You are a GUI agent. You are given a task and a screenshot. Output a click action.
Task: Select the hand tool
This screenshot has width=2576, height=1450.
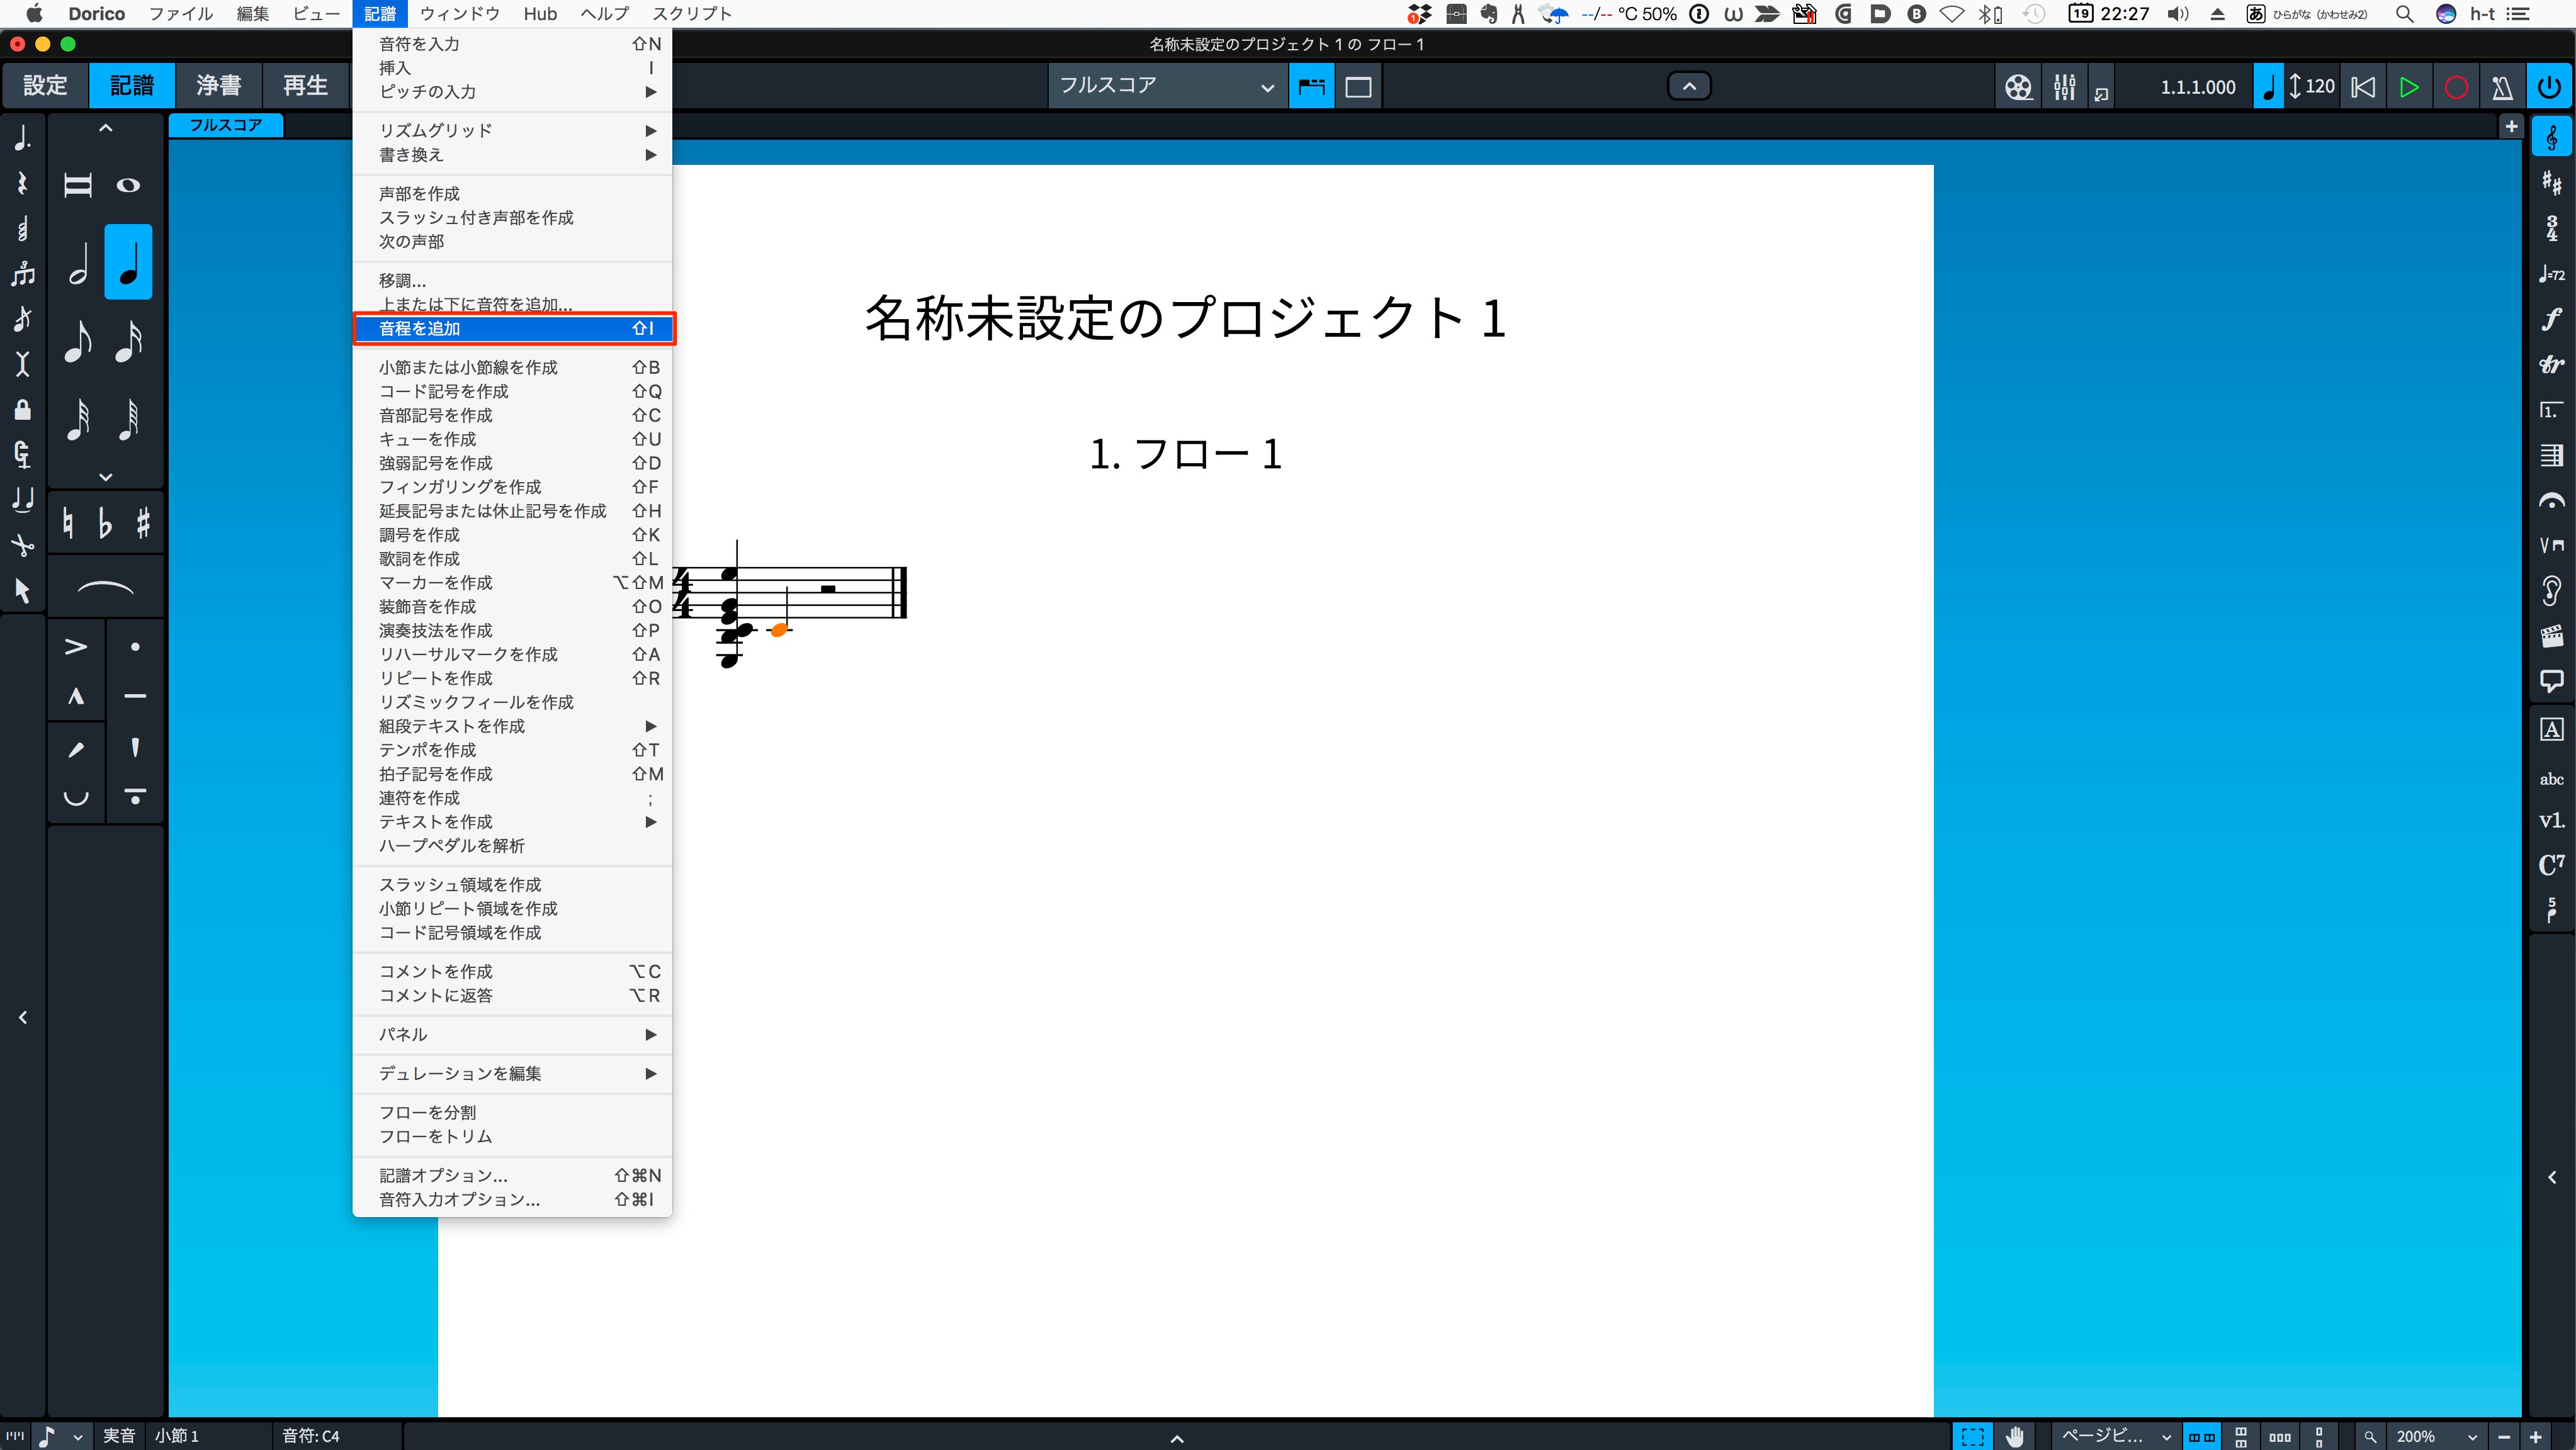pos(2014,1436)
